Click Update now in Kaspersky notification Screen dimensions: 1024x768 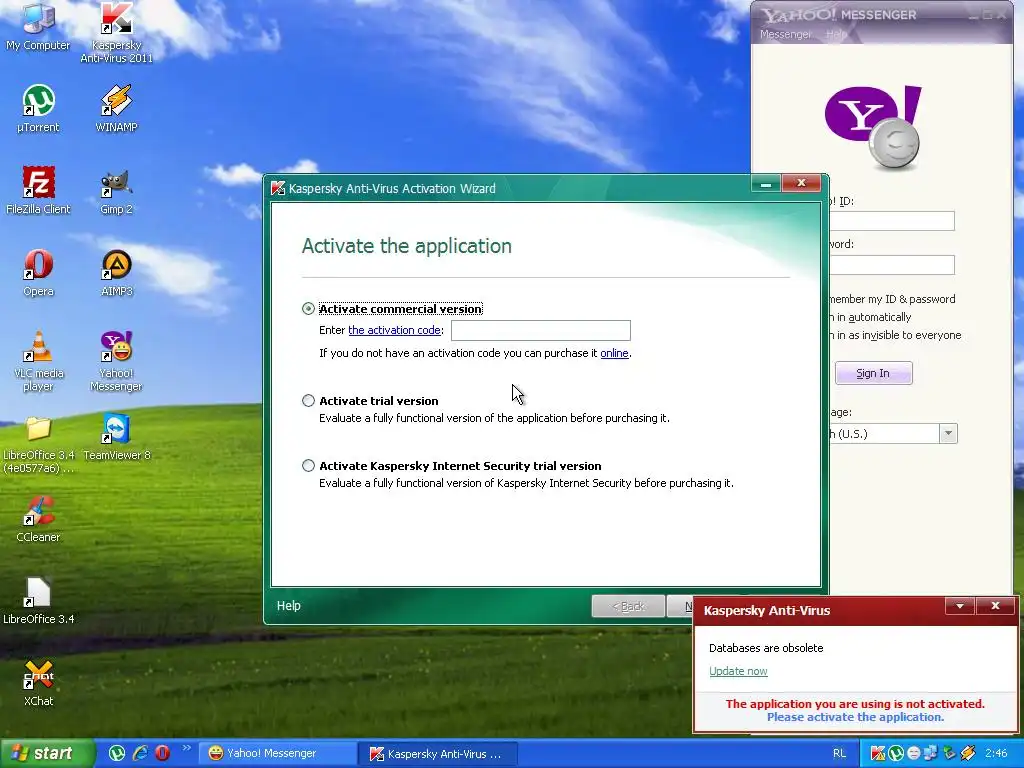[738, 671]
